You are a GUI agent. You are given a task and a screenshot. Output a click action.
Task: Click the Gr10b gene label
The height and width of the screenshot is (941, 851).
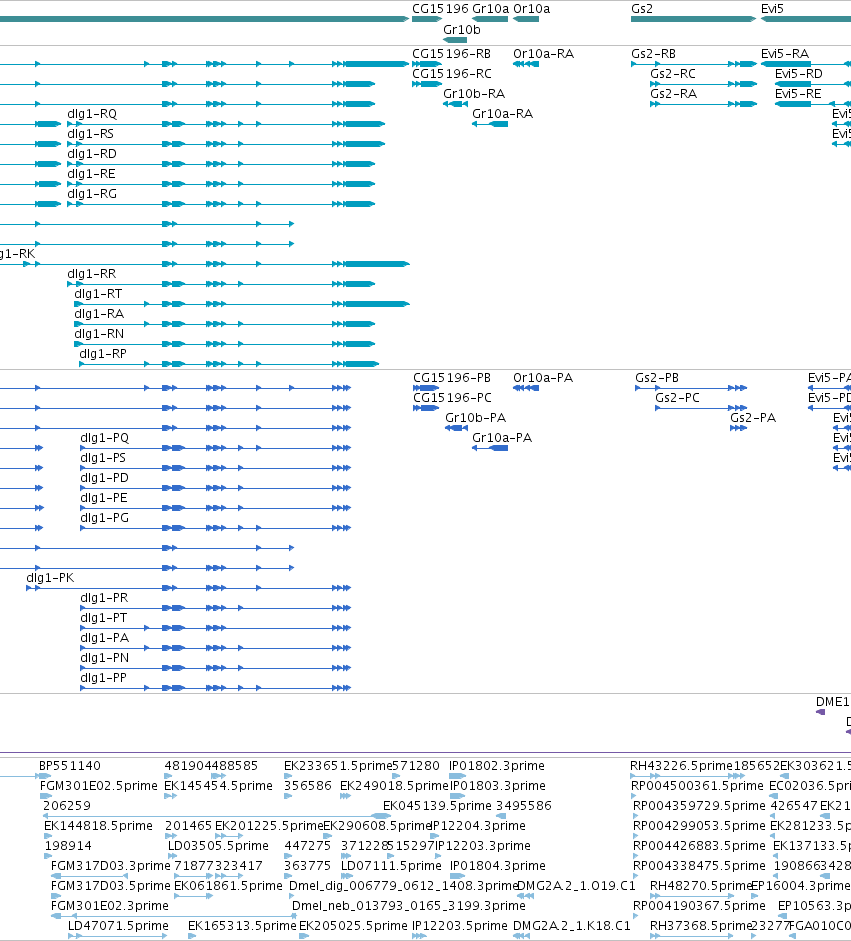[462, 30]
